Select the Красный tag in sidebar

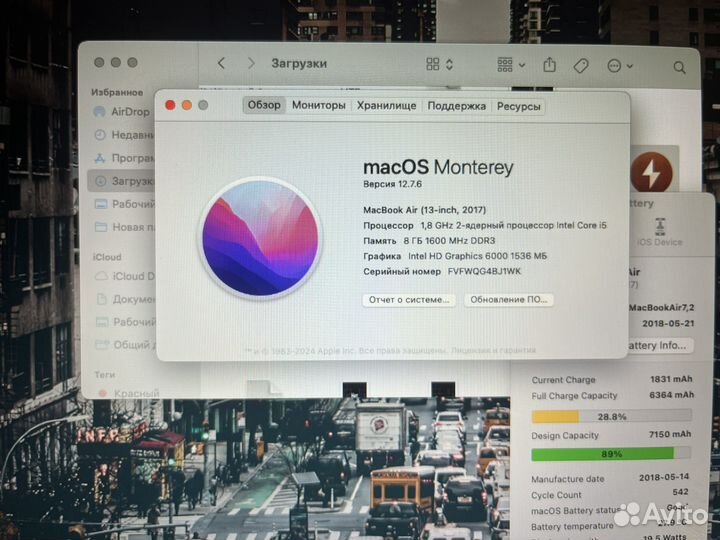click(129, 393)
